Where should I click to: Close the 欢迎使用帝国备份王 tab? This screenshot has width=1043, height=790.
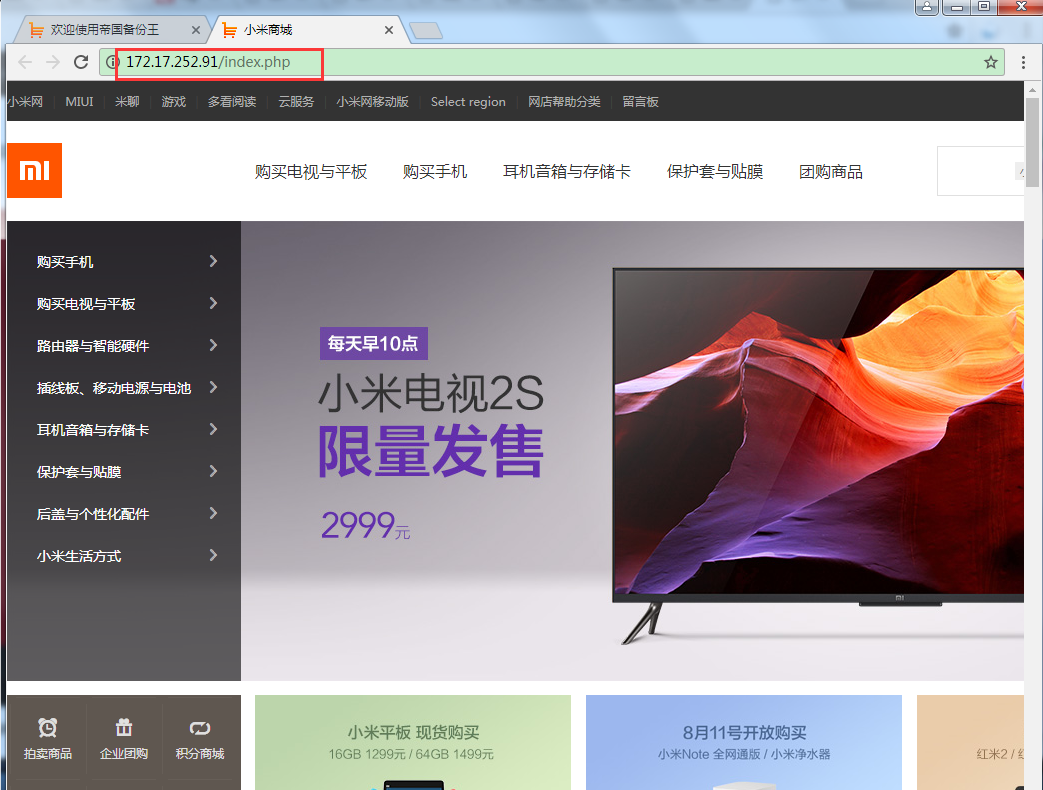(196, 30)
